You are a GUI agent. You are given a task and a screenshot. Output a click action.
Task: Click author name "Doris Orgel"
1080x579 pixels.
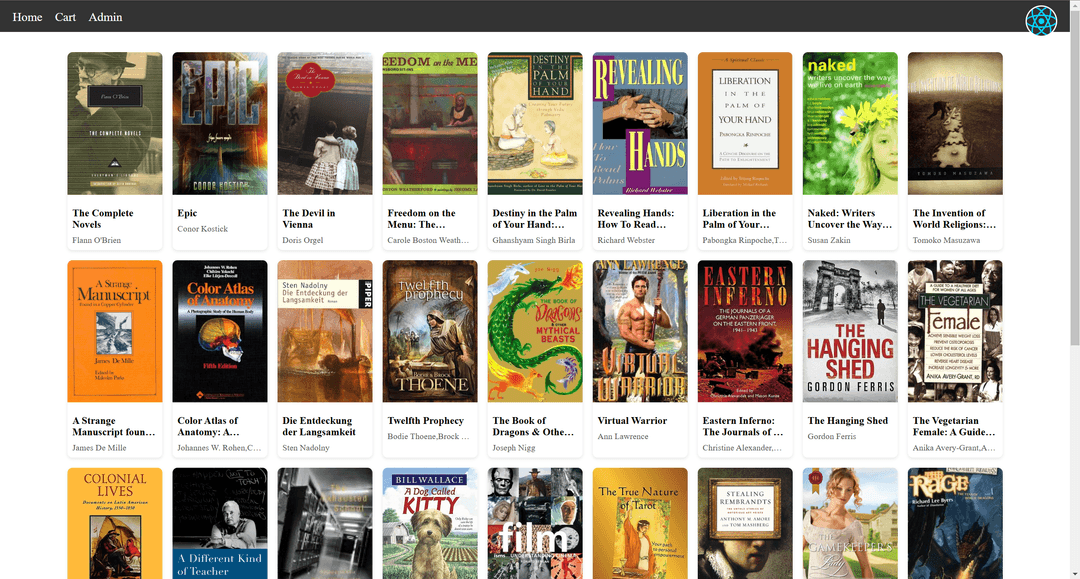[x=302, y=240]
